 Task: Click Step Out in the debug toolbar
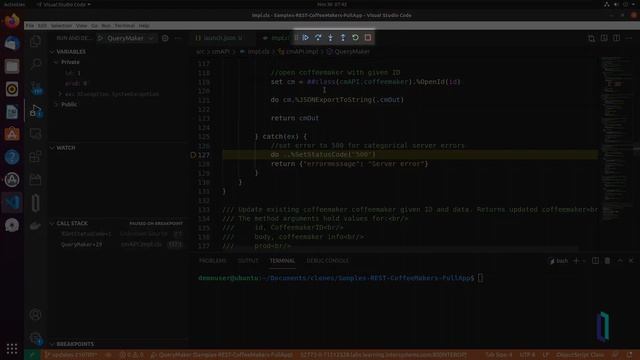(x=343, y=38)
